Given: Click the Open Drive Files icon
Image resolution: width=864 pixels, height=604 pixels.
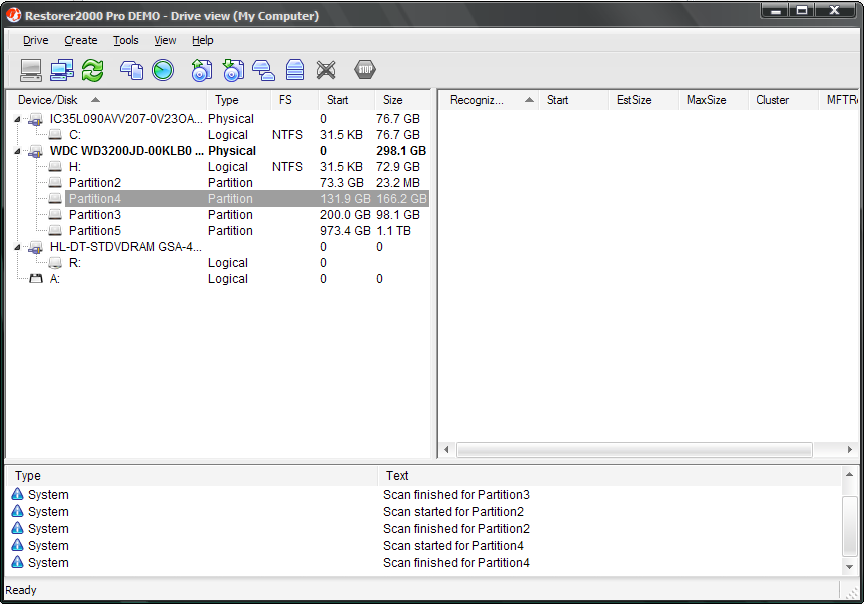Looking at the screenshot, I should tap(131, 70).
